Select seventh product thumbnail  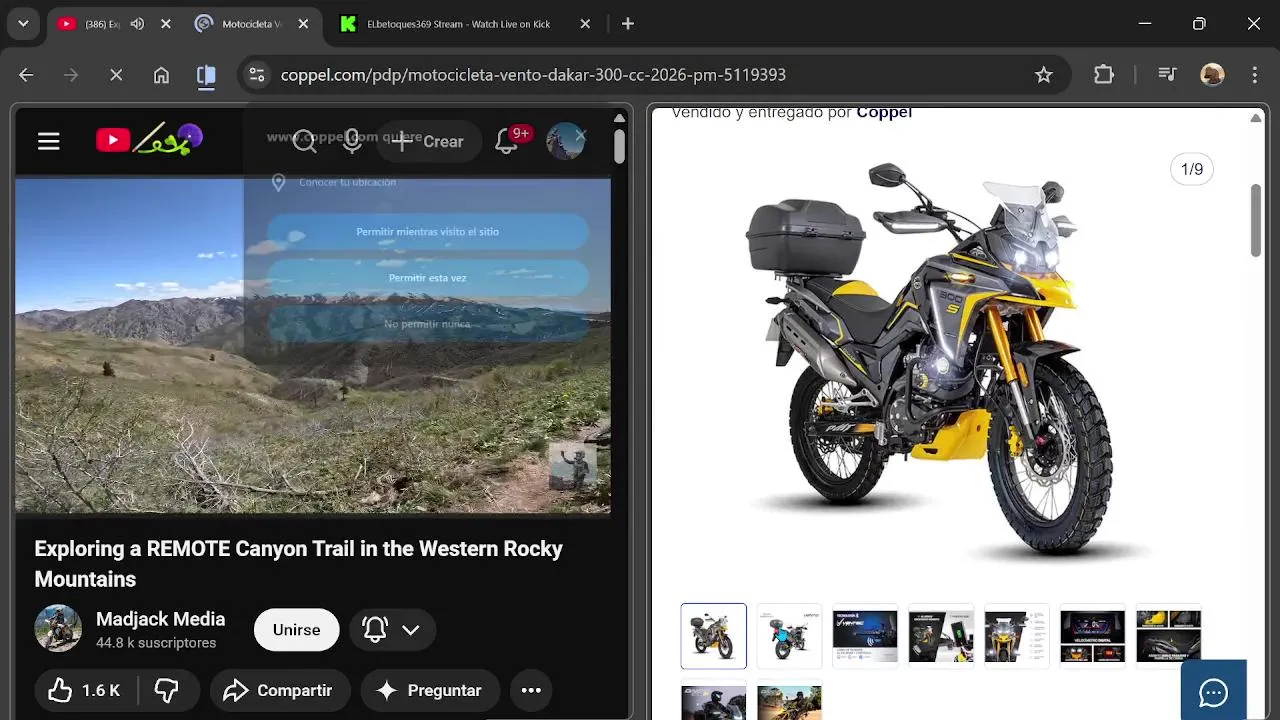(x=1169, y=636)
